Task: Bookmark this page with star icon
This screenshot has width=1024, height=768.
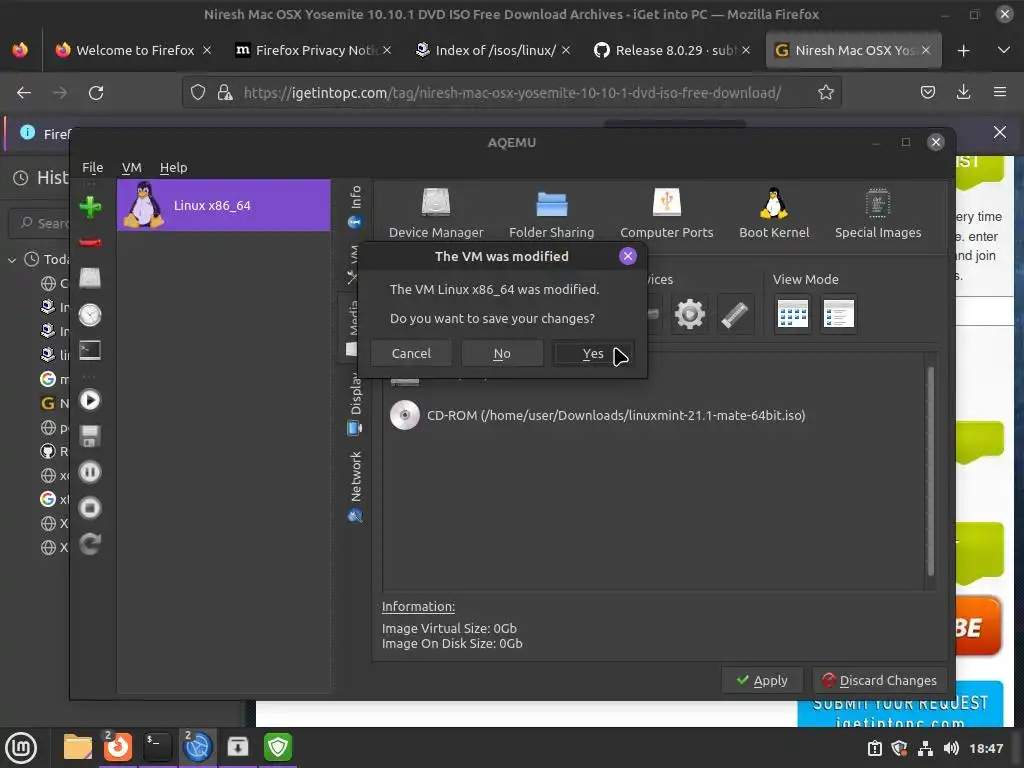Action: (825, 93)
